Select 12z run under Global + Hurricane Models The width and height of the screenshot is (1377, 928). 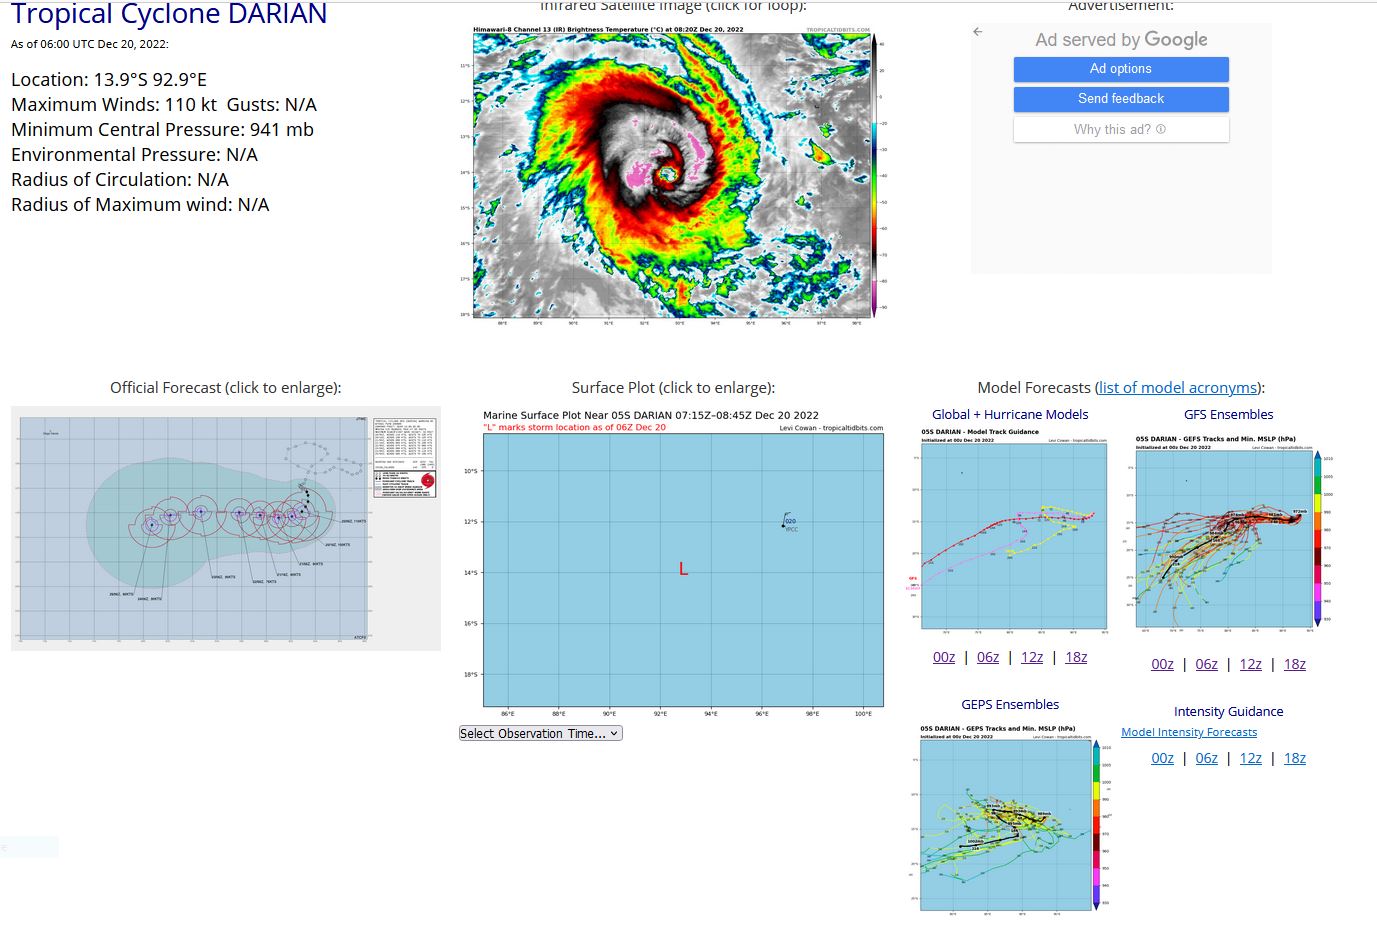1031,657
